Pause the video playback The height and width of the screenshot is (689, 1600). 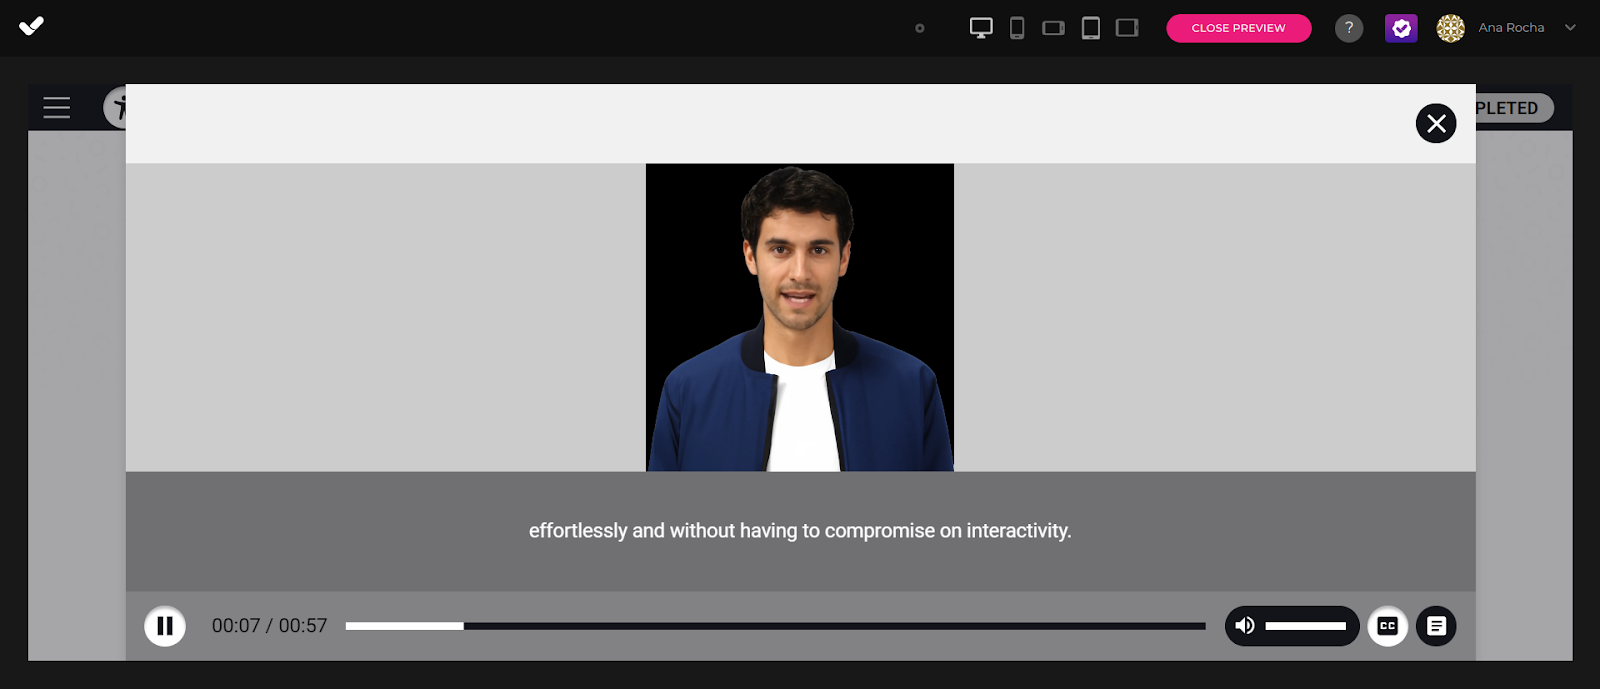(x=165, y=626)
